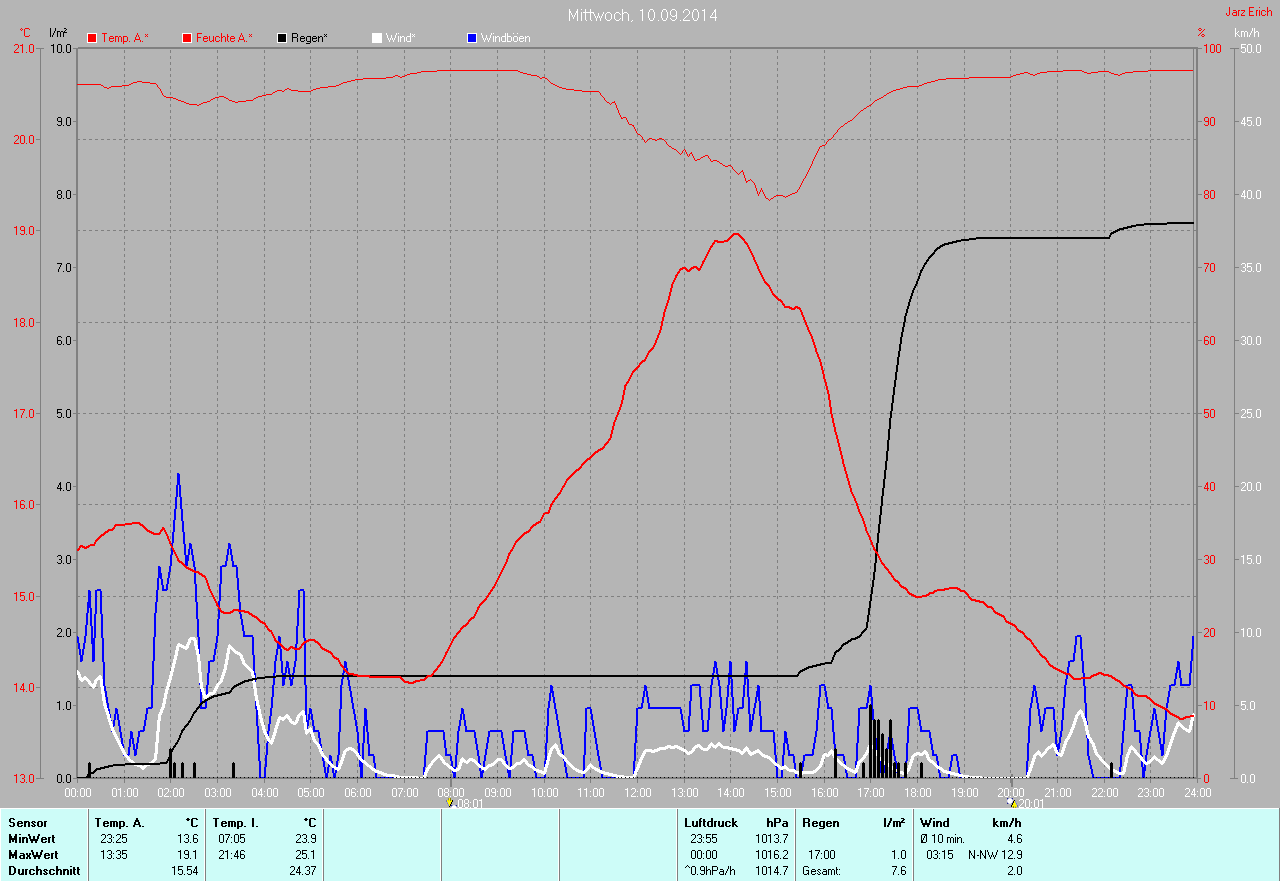Image resolution: width=1280 pixels, height=881 pixels.
Task: Click the average wind value 2.0
Action: coord(1014,871)
